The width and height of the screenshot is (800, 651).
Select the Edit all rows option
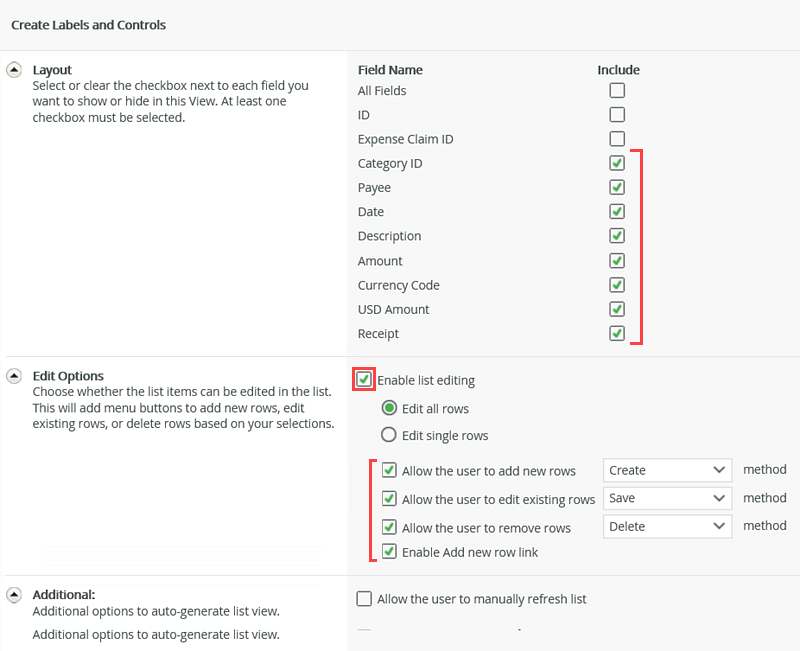pos(390,409)
